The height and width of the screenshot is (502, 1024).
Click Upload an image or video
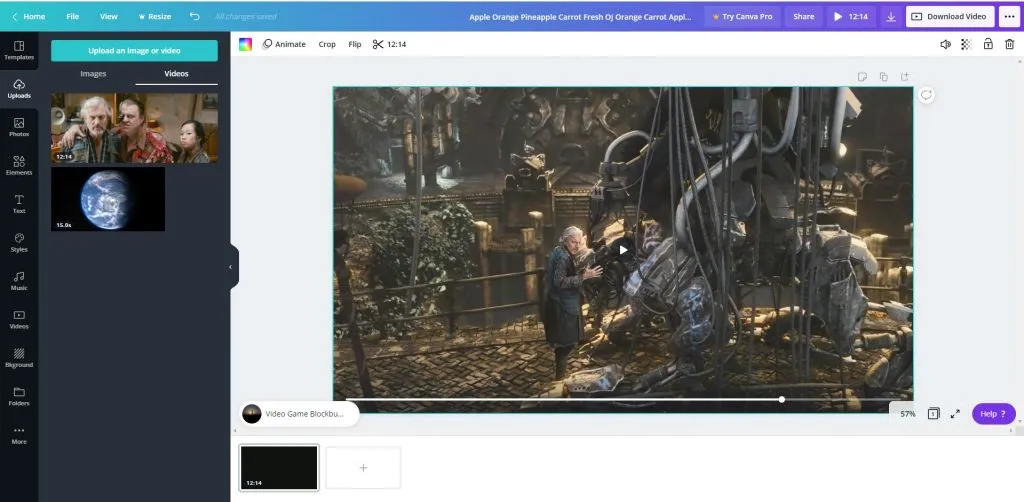click(x=134, y=50)
